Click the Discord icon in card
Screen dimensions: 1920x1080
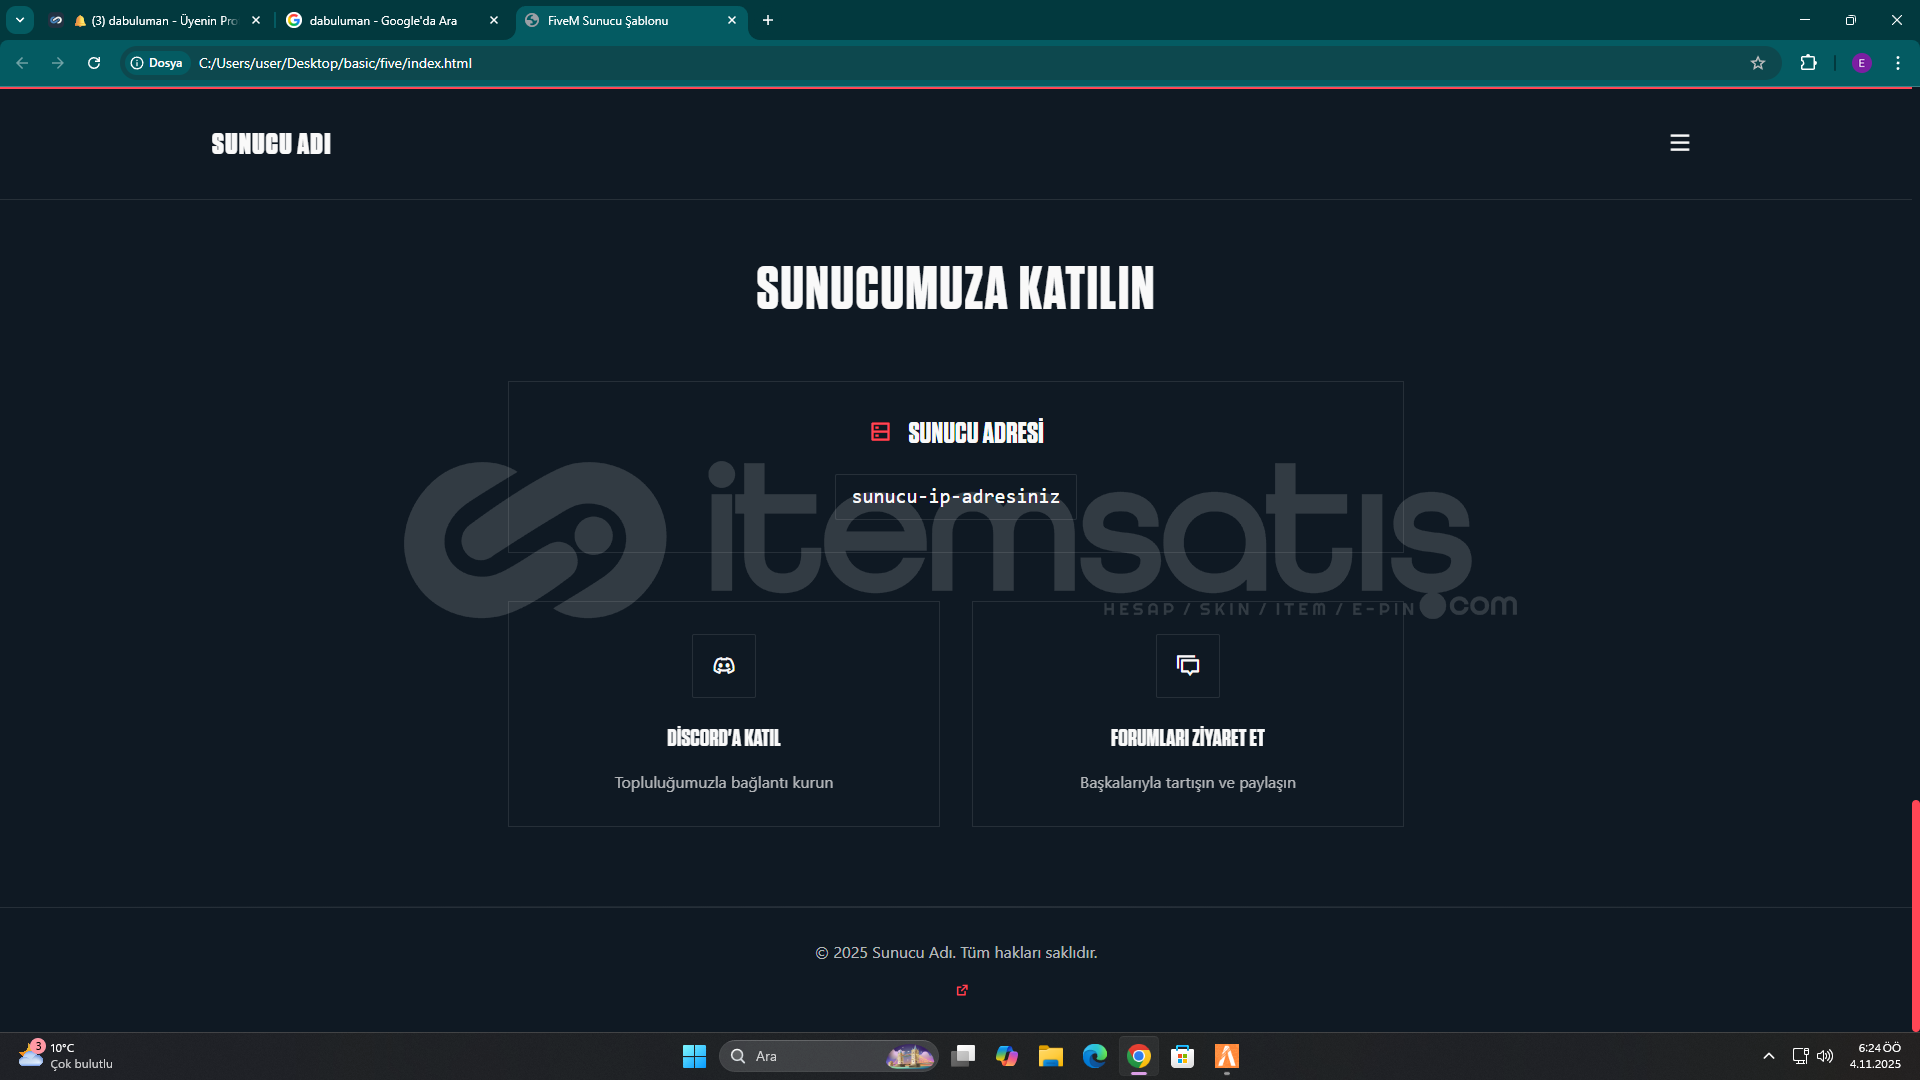pyautogui.click(x=723, y=666)
